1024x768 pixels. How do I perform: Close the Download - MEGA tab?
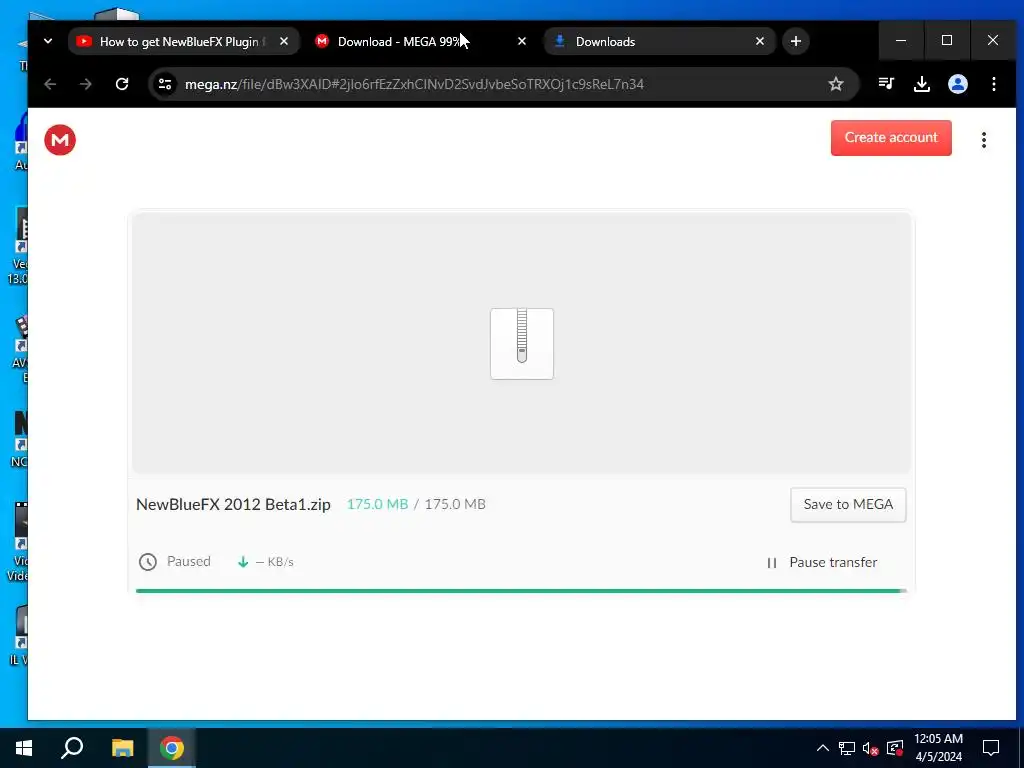click(521, 41)
